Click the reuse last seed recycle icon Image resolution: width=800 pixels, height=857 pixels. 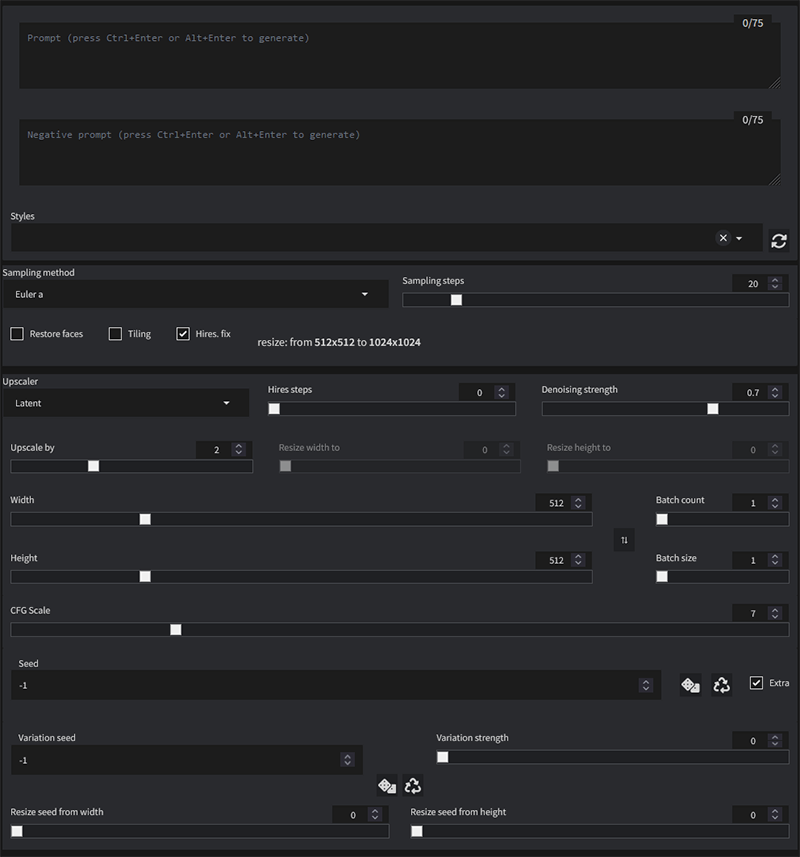718,684
